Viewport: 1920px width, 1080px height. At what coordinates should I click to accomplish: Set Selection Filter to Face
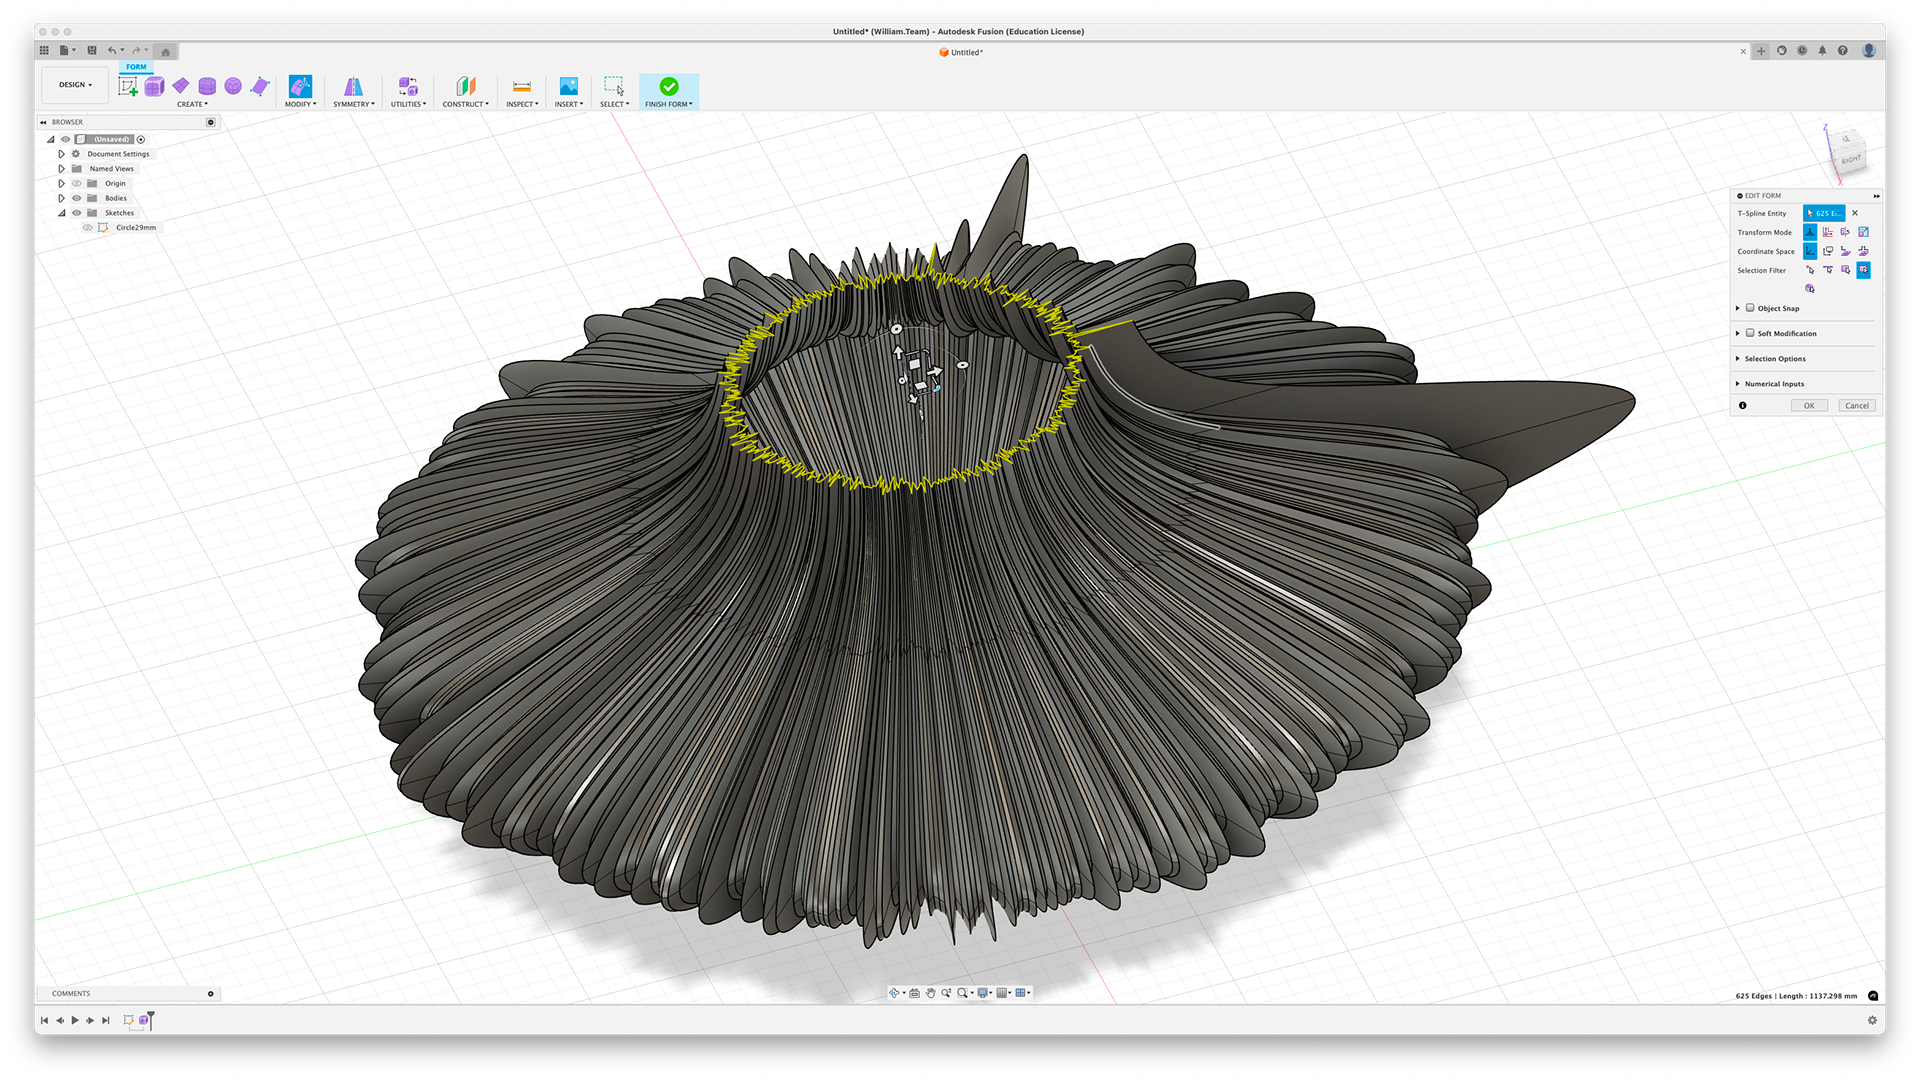point(1846,270)
